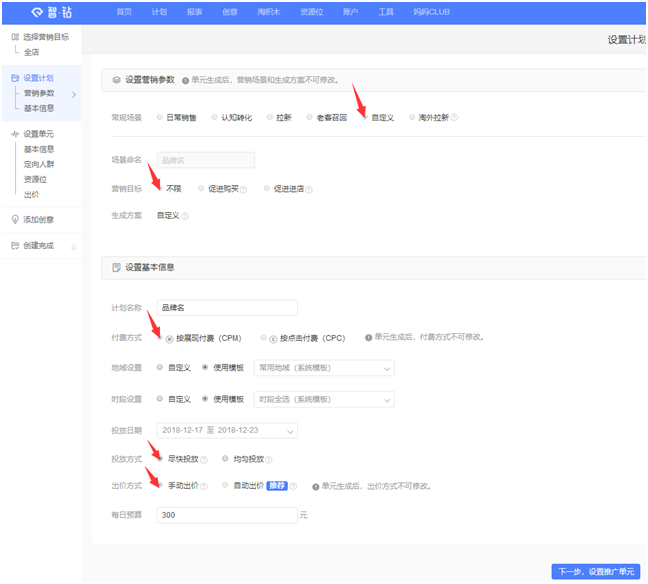This screenshot has width=648, height=584.
Task: Click the lock icon beside 创建完成
Action: point(73,246)
